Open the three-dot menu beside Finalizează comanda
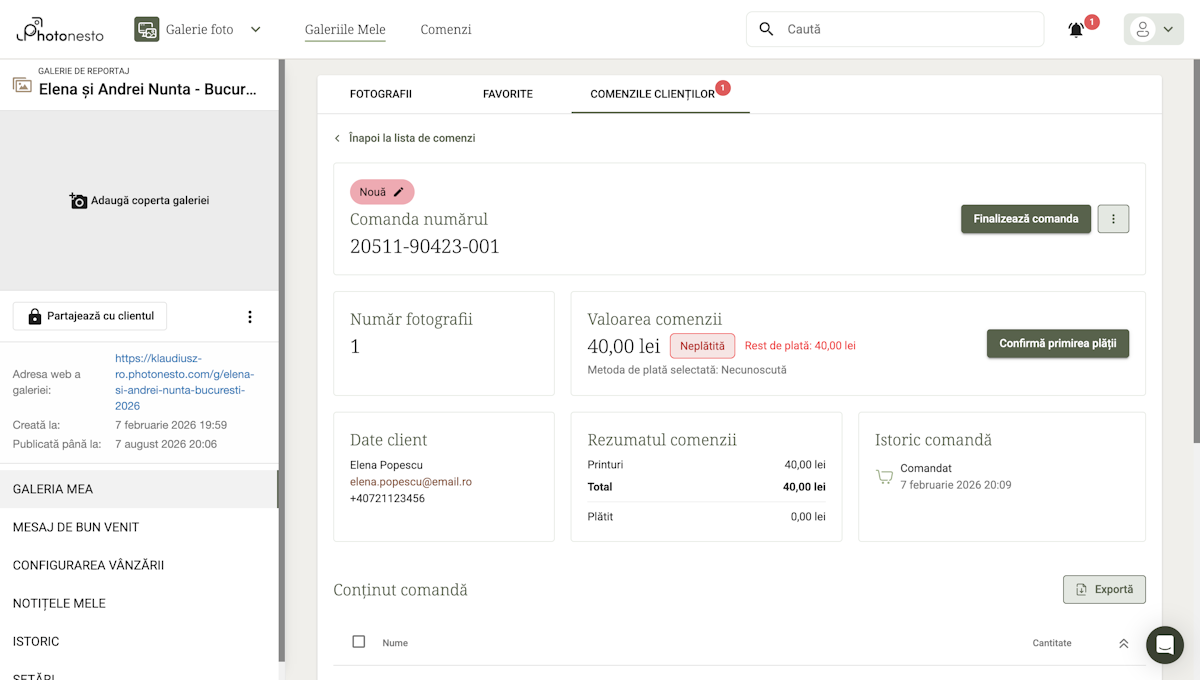This screenshot has width=1200, height=680. (1113, 218)
